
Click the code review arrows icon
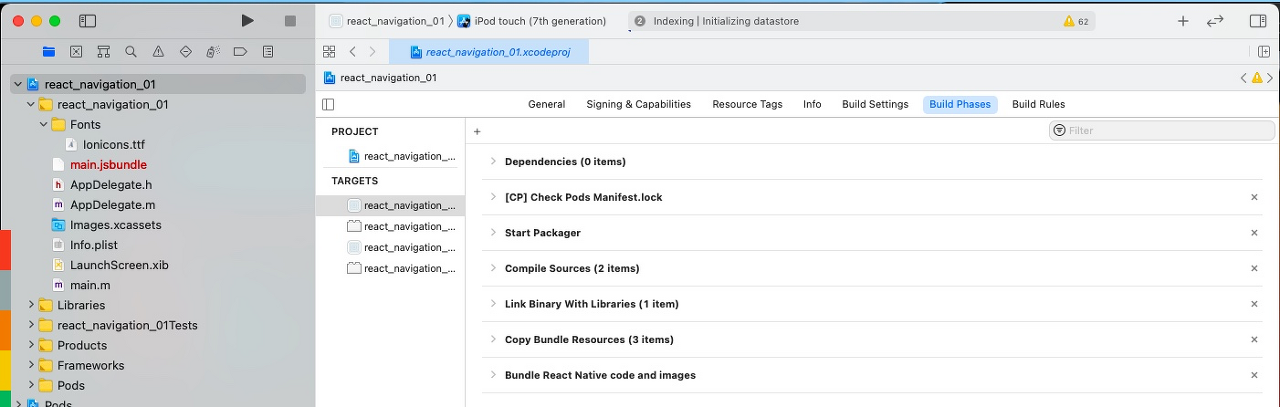pyautogui.click(x=1216, y=20)
